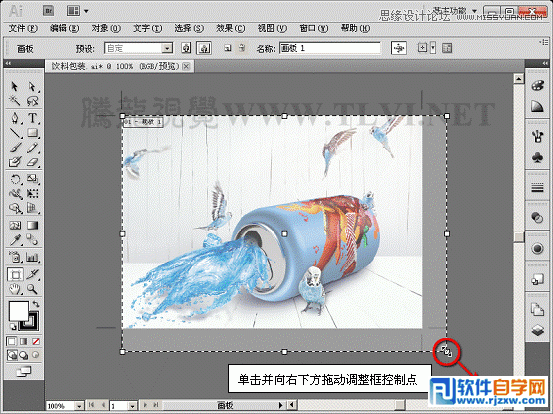Viewport: 553px width, 414px height.
Task: Select the Pen tool
Action: coord(15,118)
